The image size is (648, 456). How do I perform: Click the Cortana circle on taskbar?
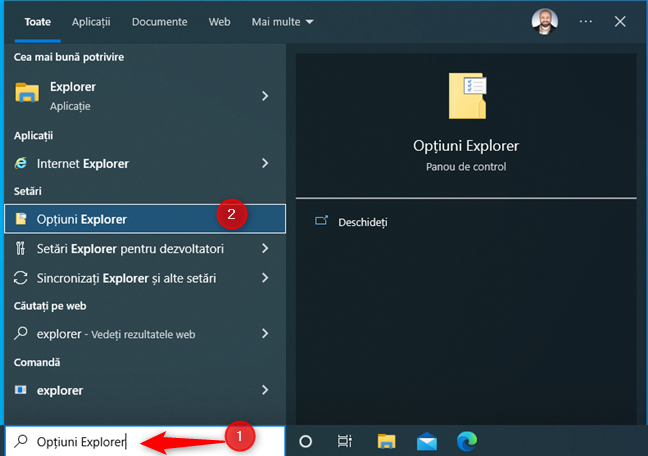point(305,441)
